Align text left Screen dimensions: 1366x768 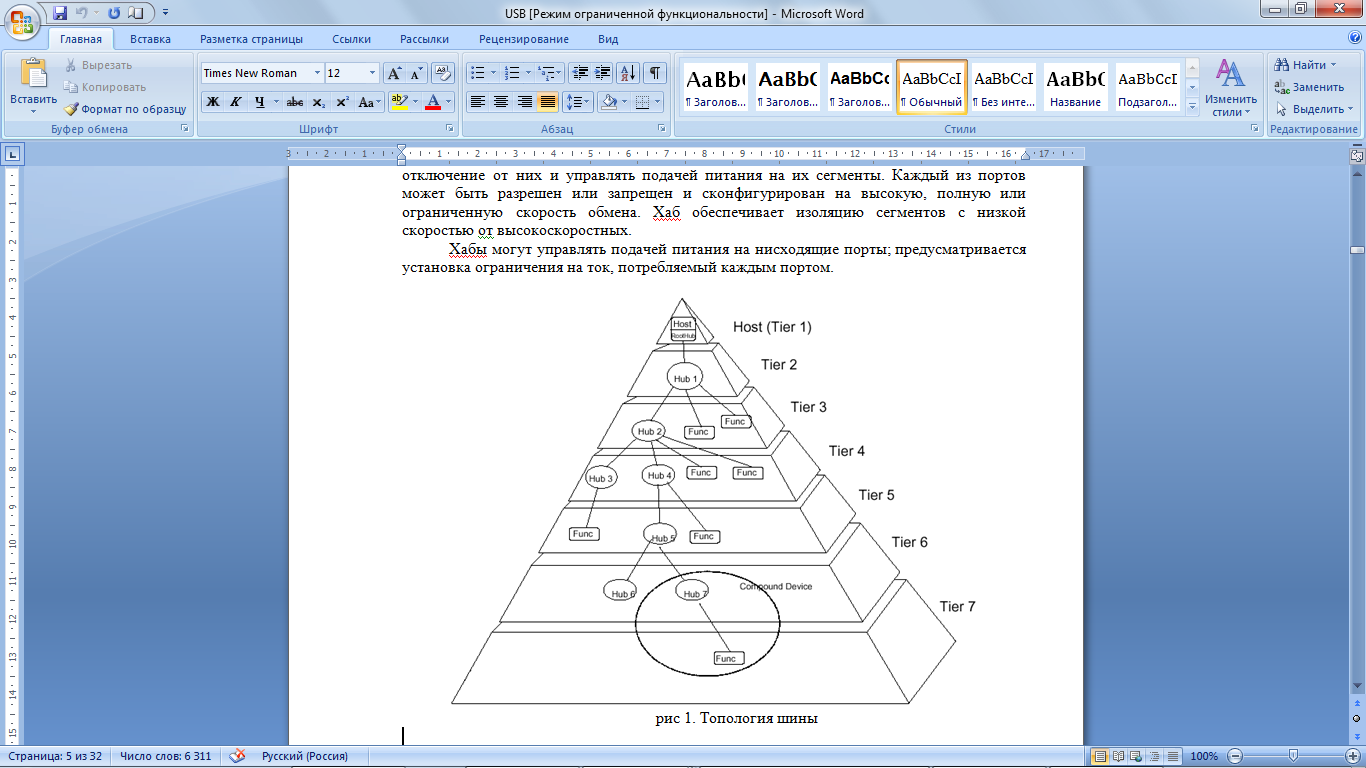coord(478,102)
